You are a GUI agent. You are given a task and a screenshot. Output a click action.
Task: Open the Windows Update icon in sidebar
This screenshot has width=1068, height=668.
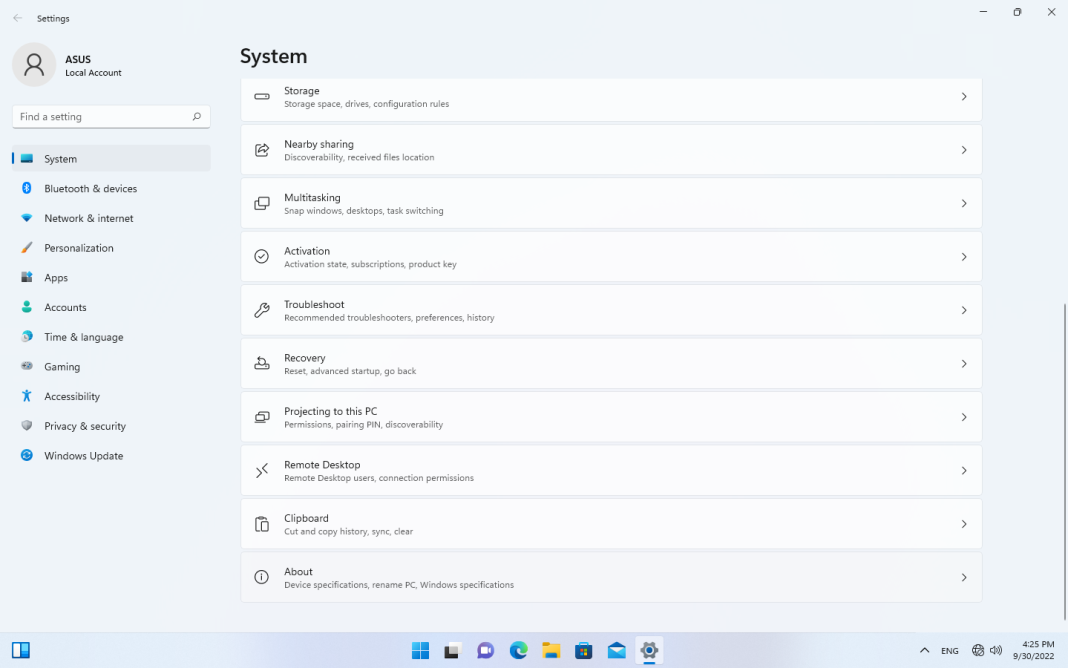click(26, 455)
